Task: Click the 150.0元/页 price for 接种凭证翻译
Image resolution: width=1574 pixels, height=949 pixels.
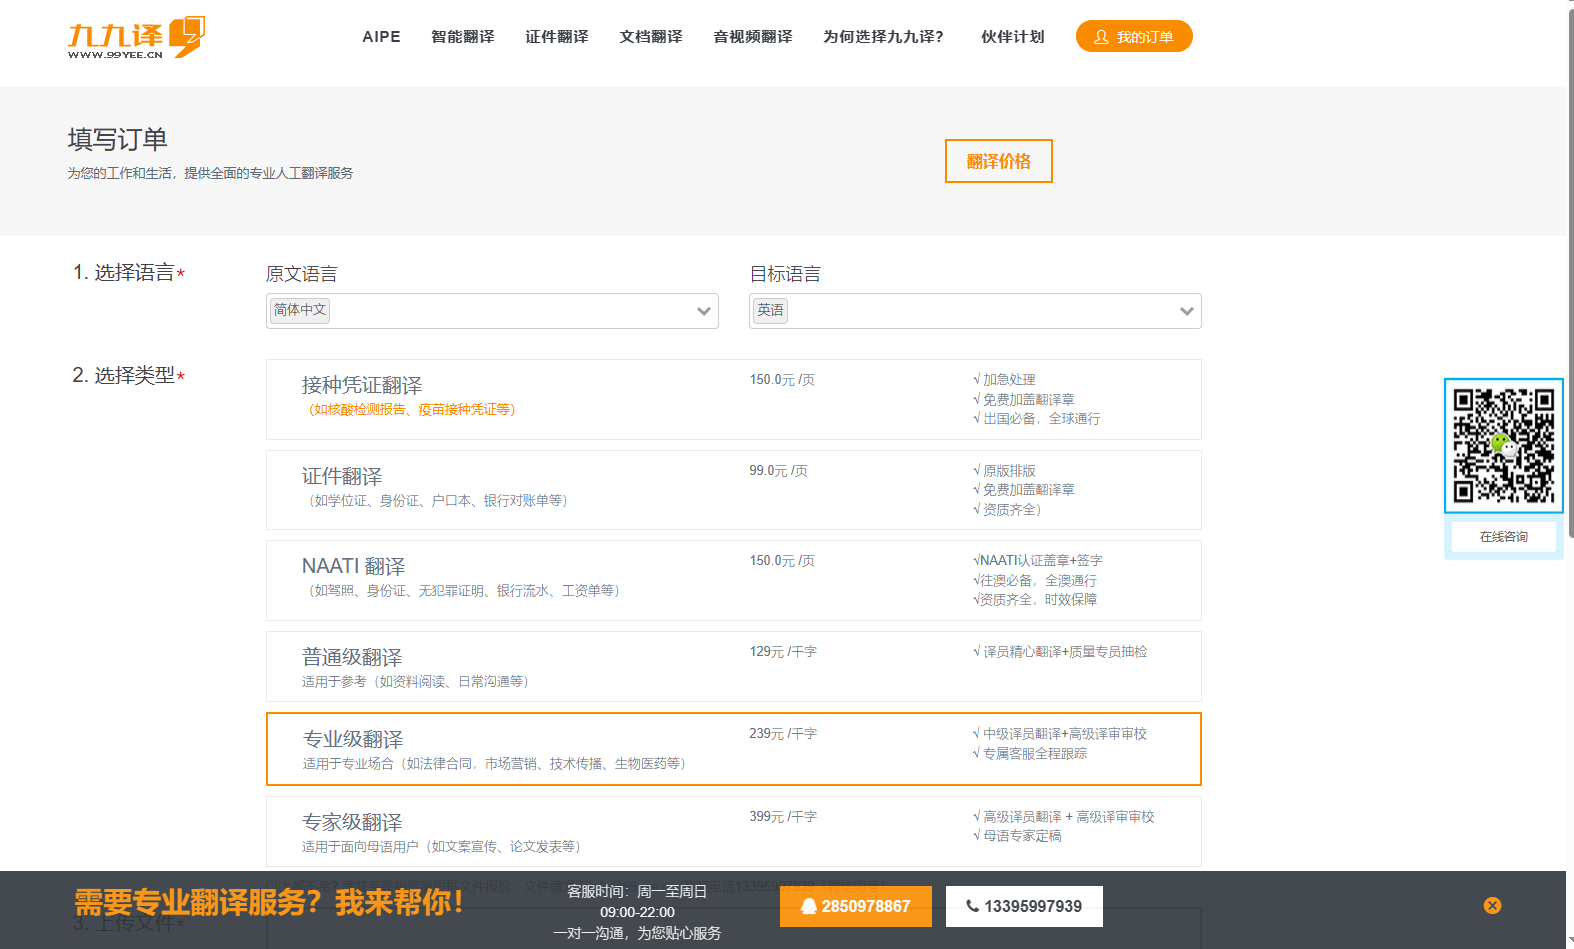Action: pyautogui.click(x=782, y=380)
